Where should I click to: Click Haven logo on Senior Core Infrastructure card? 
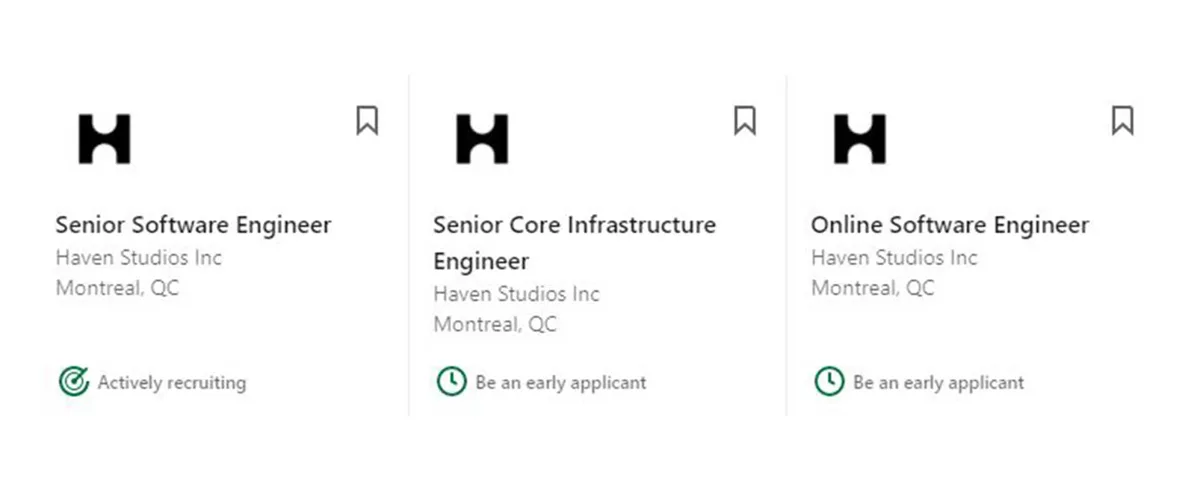tap(482, 138)
